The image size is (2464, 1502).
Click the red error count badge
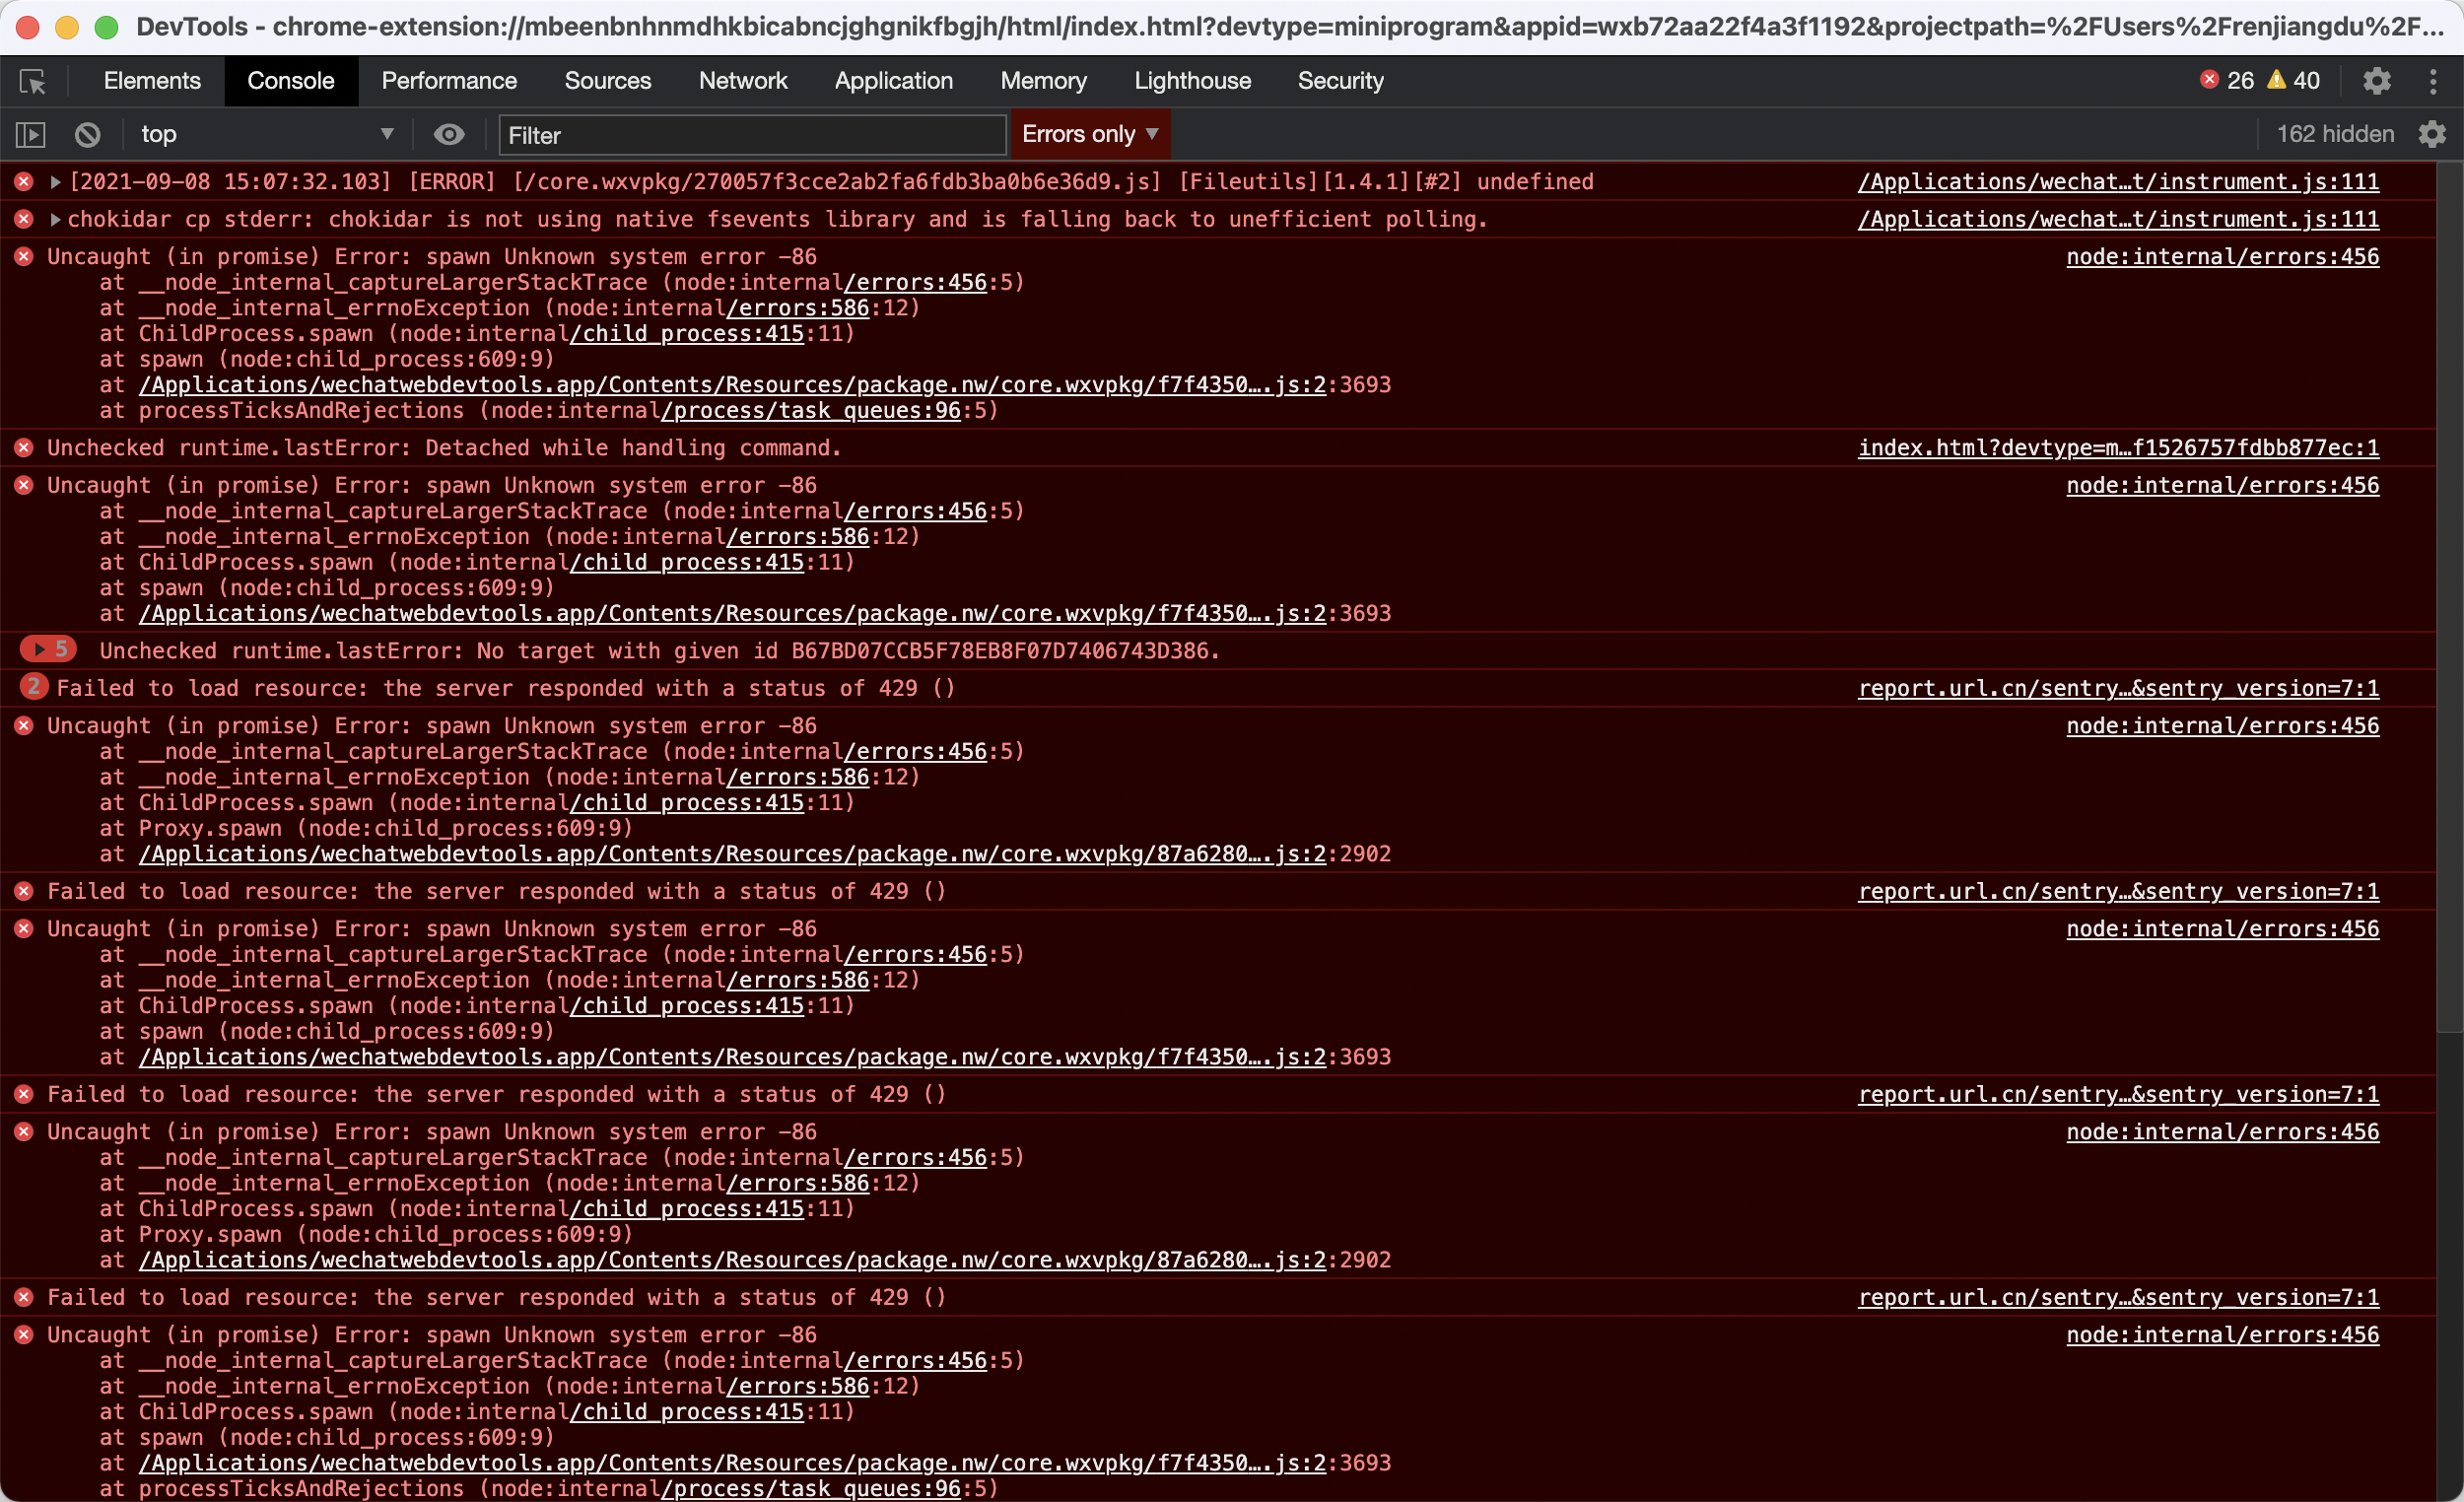click(x=2226, y=81)
